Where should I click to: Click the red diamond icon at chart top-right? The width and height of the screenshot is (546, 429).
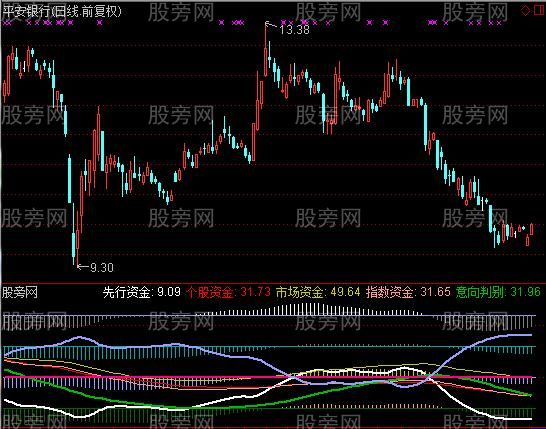(525, 10)
